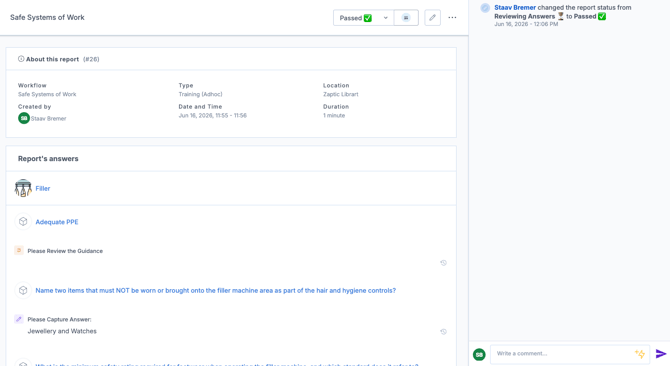The image size is (670, 366).
Task: Open the Passed status dropdown
Action: pos(363,18)
